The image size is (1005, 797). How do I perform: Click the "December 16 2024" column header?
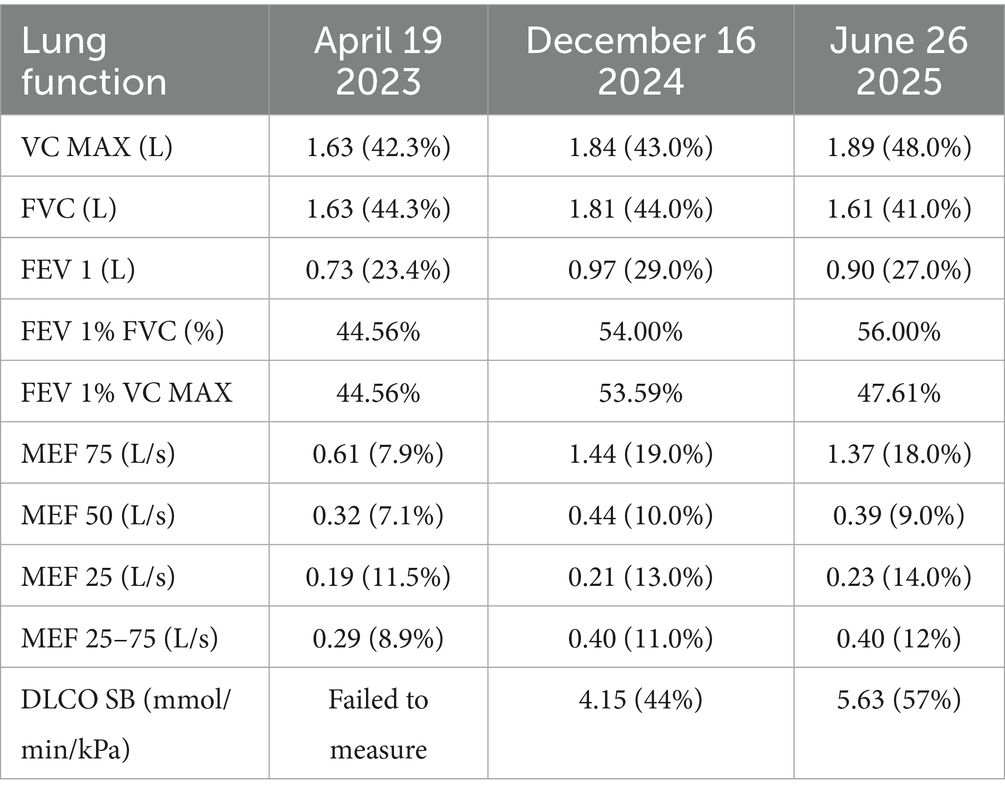641,60
